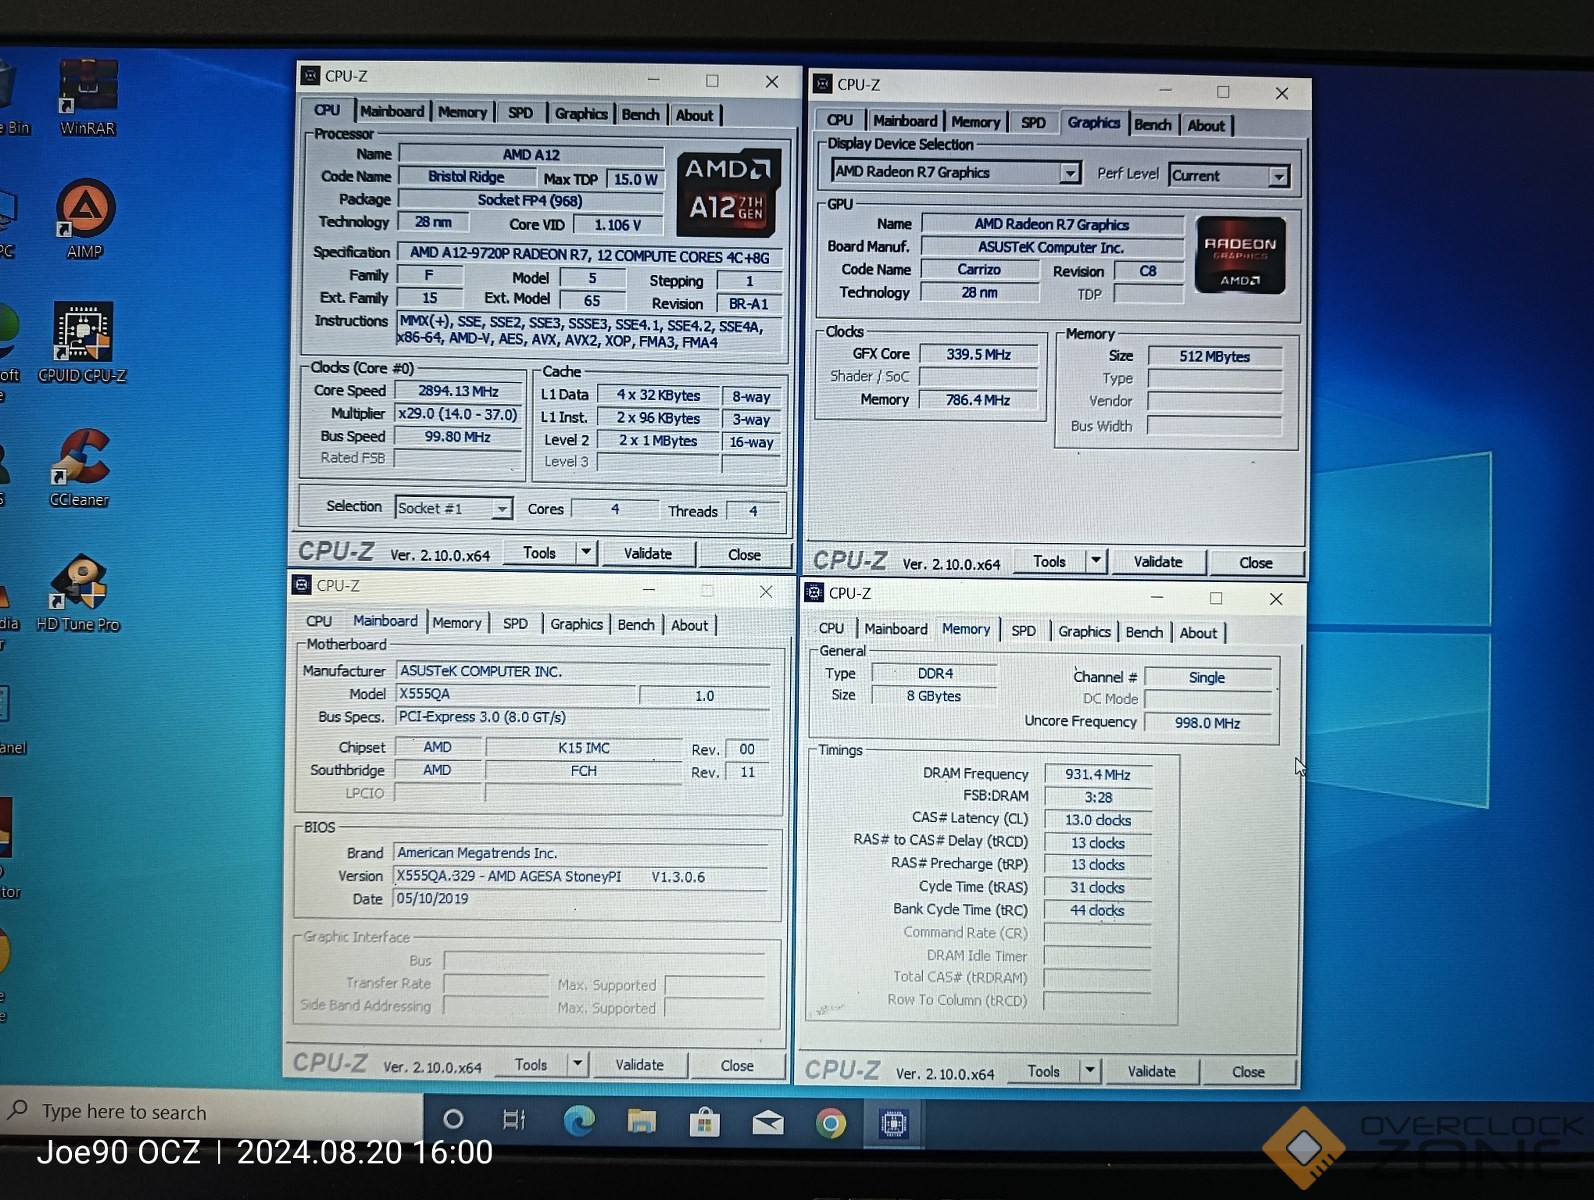
Task: Open Microsoft Store from the taskbar
Action: [704, 1123]
